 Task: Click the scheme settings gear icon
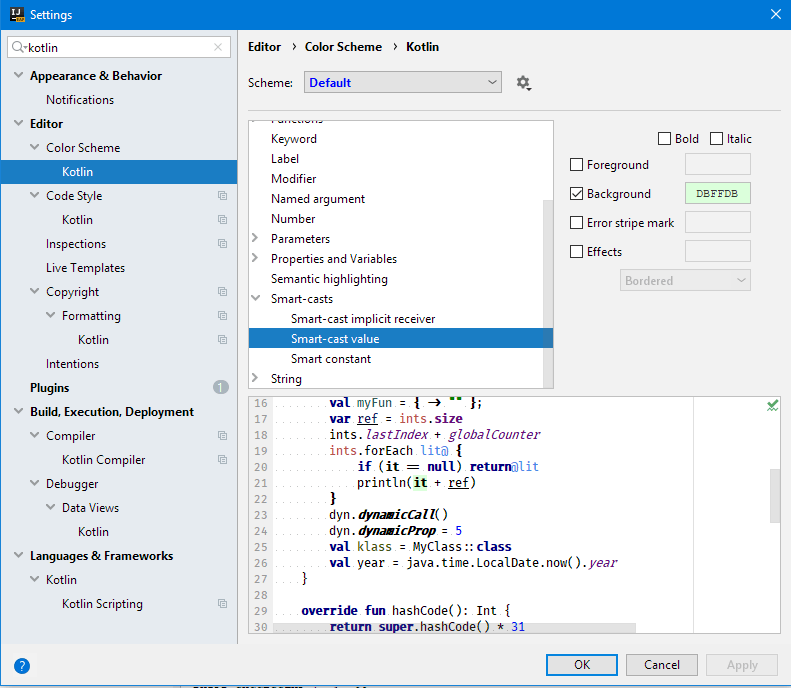click(522, 83)
